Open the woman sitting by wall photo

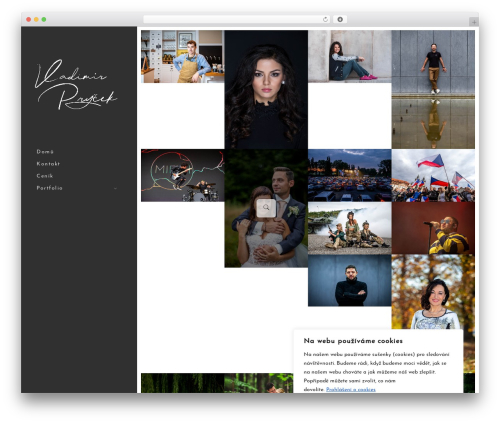[350, 56]
